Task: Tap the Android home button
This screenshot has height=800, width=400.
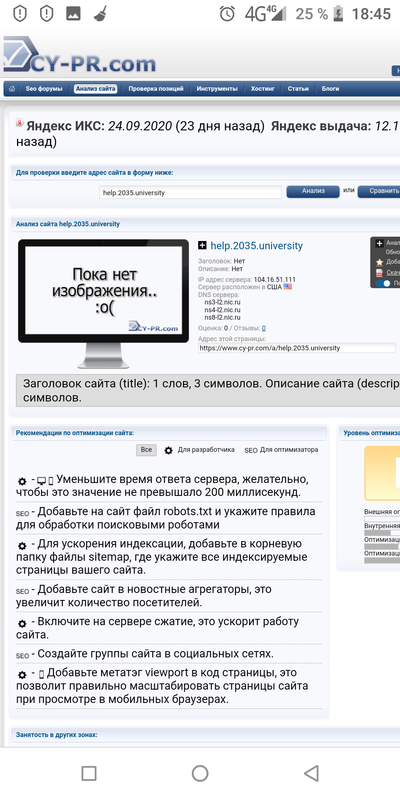Action: point(200,773)
